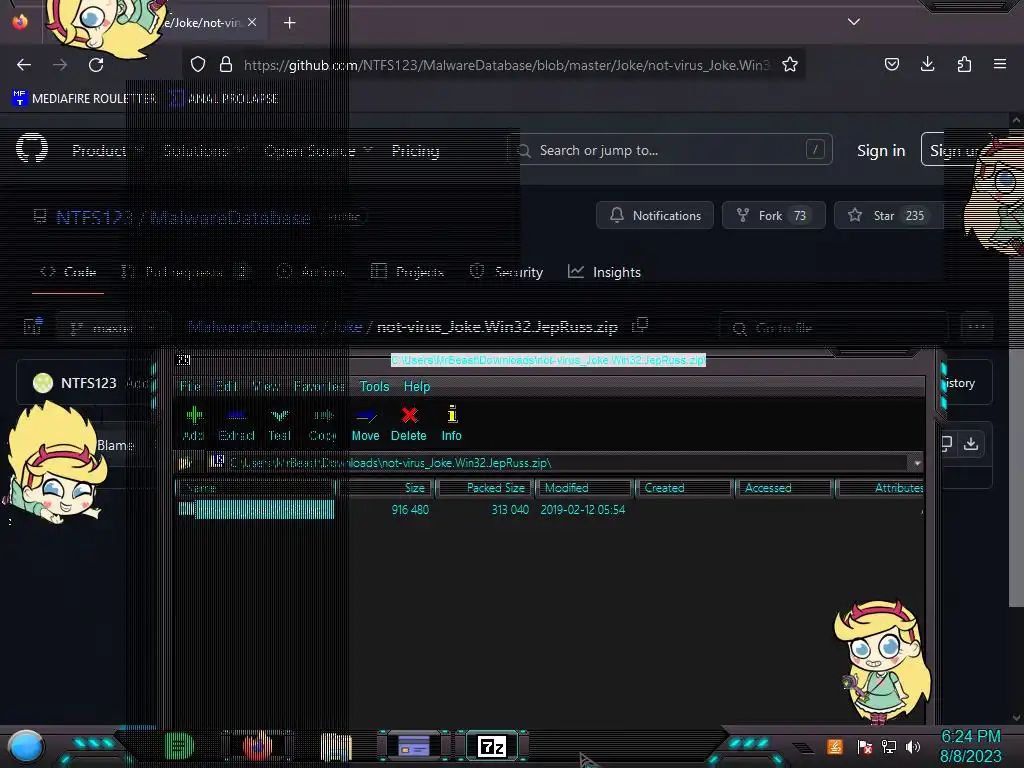Viewport: 1024px width, 768px height.
Task: Switch to Blame view
Action: coord(116,445)
